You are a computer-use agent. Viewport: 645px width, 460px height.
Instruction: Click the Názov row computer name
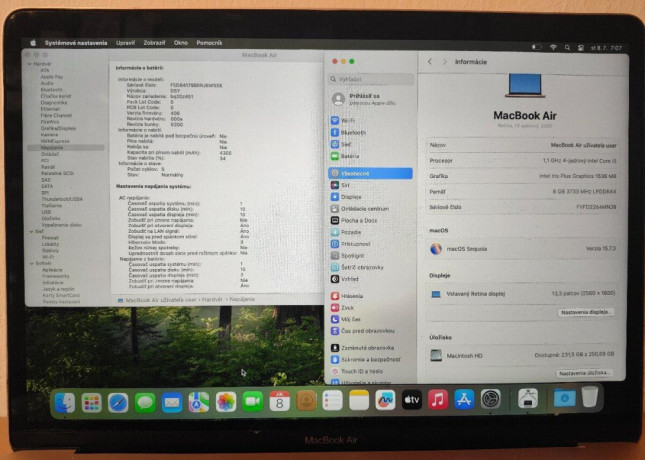coord(522,145)
